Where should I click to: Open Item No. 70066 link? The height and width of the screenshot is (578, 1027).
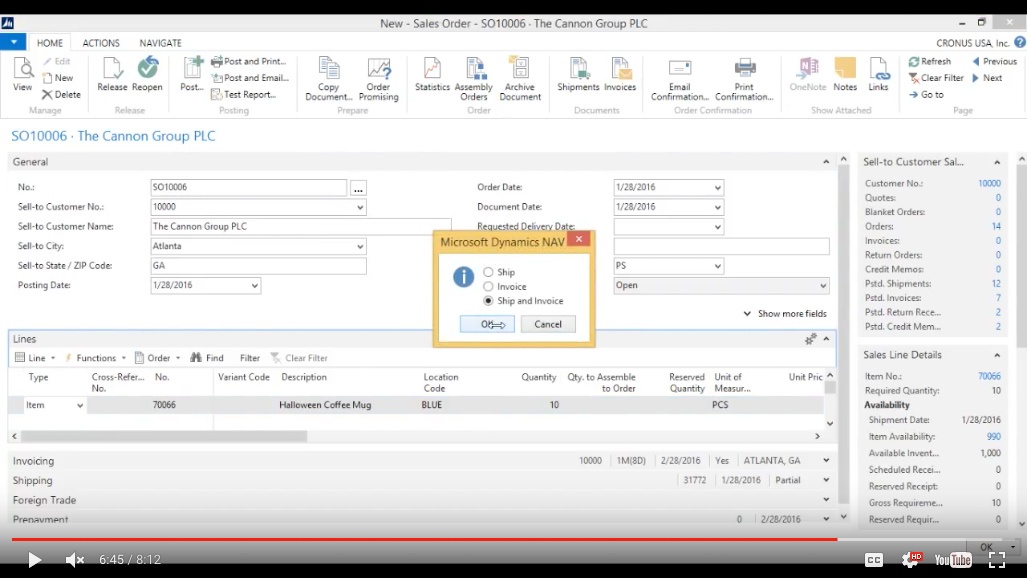tap(989, 376)
